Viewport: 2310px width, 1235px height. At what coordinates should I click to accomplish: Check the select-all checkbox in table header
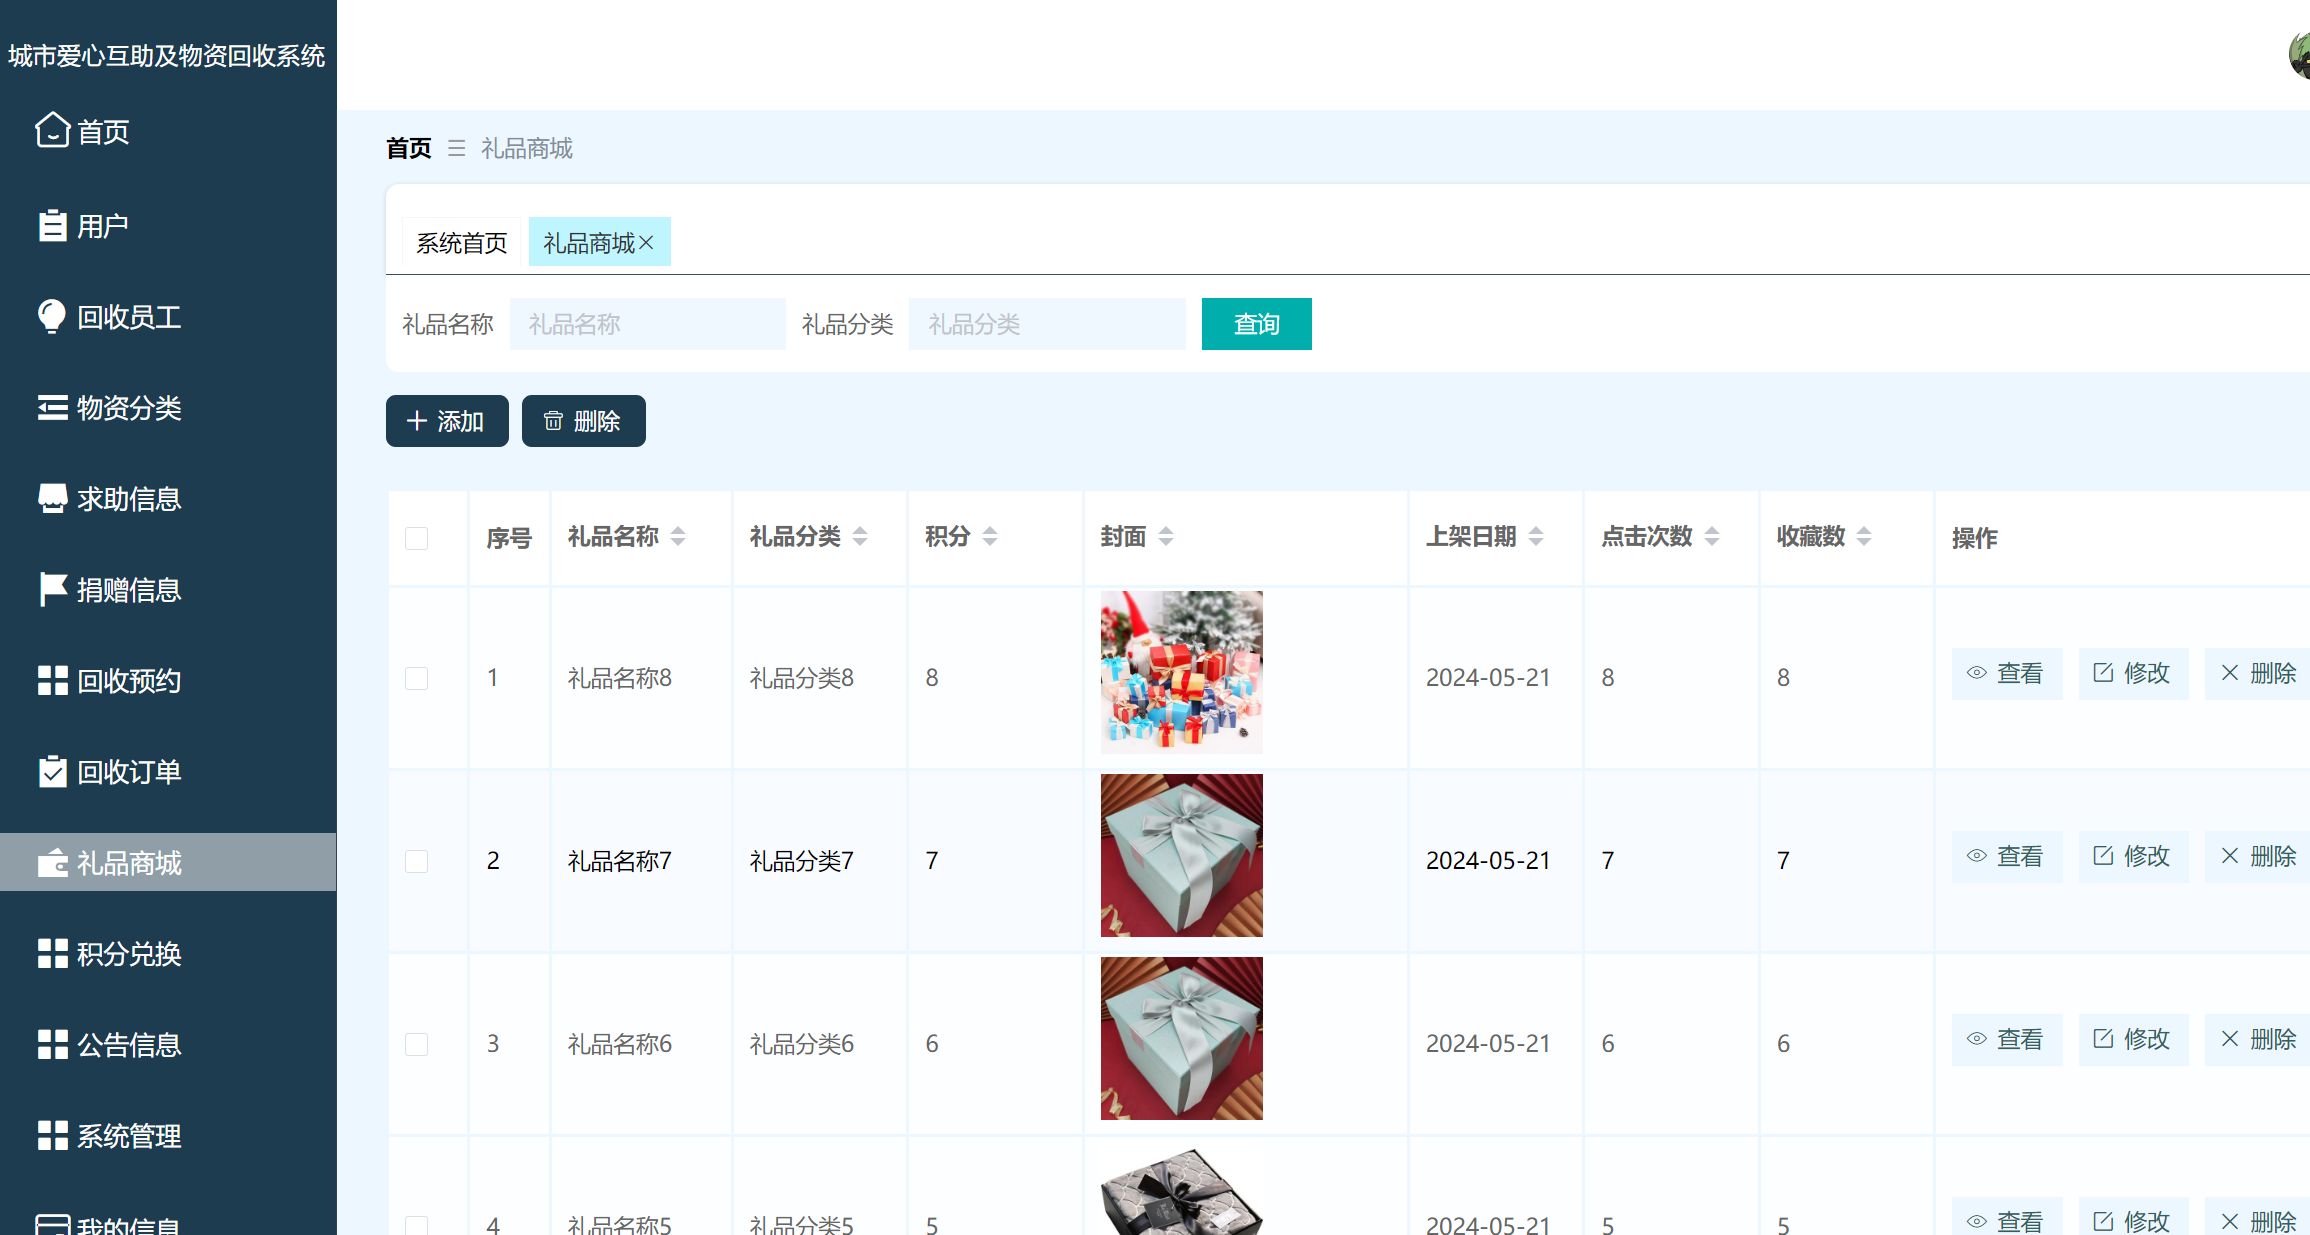tap(417, 538)
